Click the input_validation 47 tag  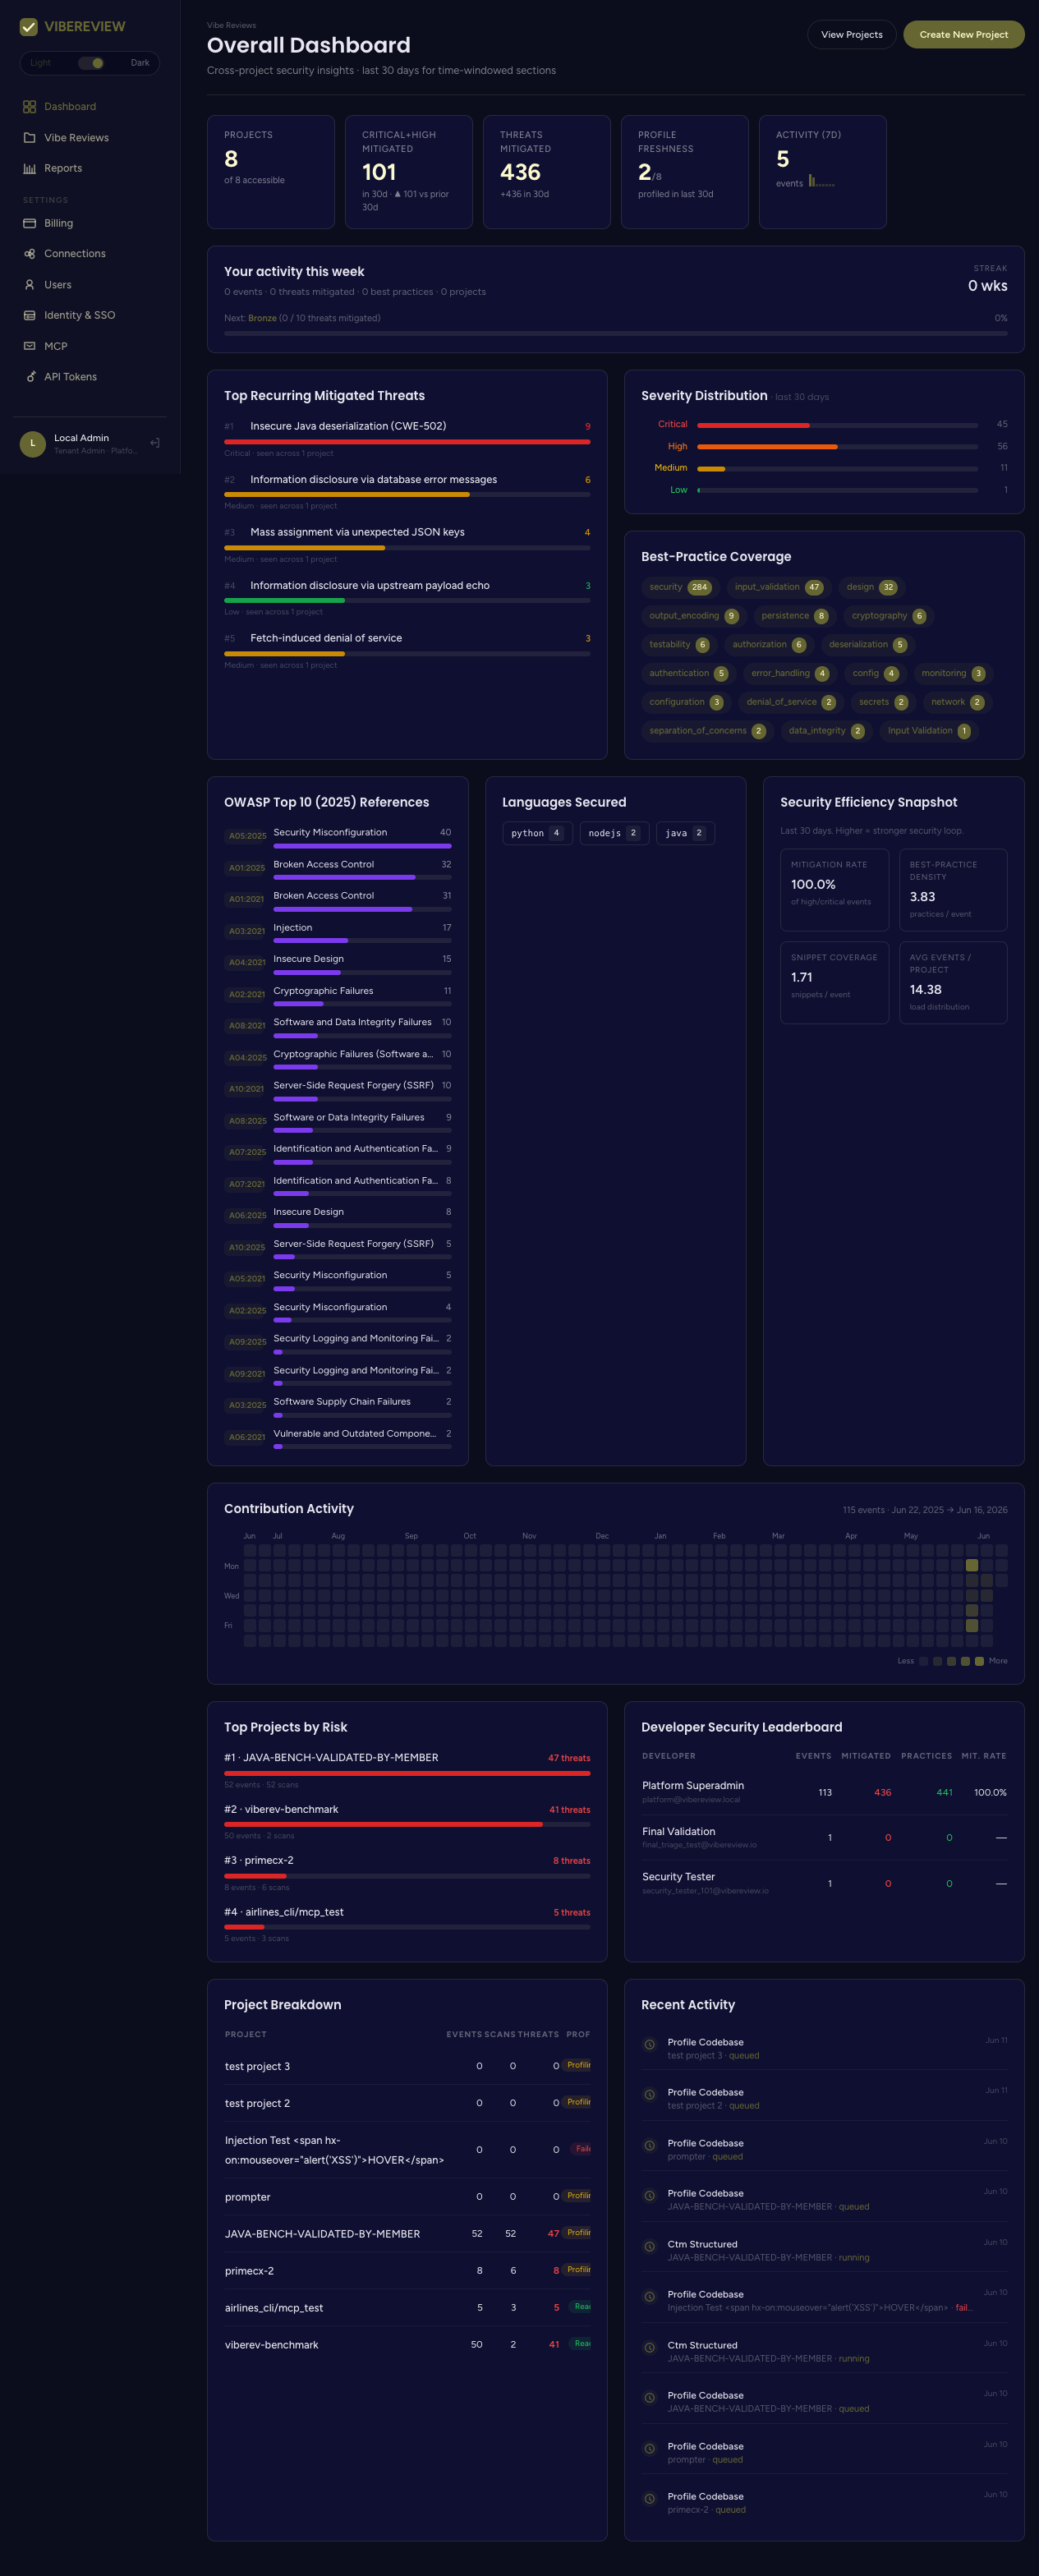pyautogui.click(x=778, y=587)
